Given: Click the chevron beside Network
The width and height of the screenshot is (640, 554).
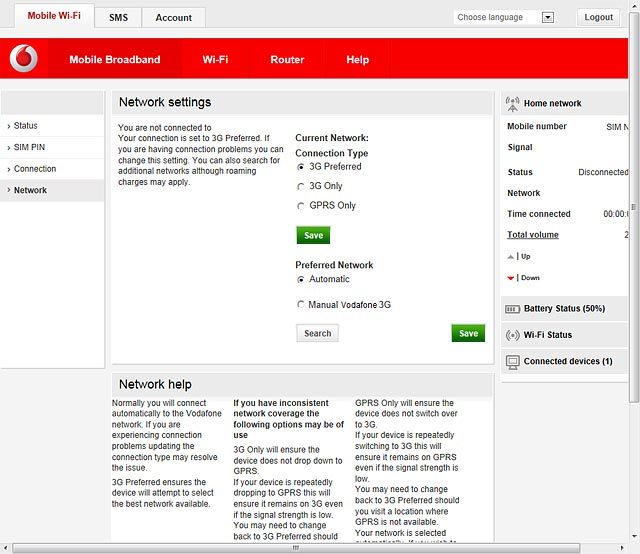Looking at the screenshot, I should coord(9,190).
